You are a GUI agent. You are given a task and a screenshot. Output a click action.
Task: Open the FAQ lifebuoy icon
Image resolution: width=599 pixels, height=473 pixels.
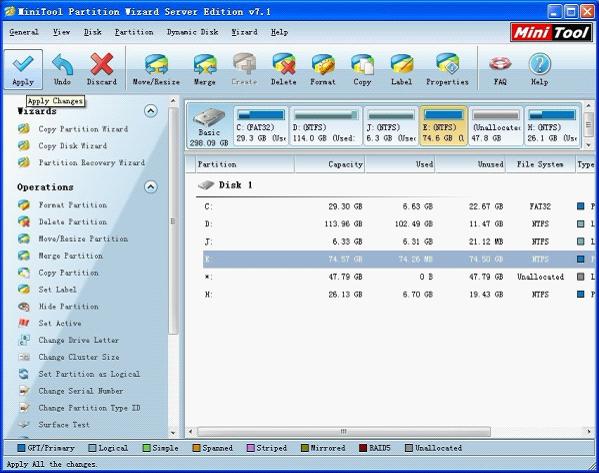pos(500,70)
